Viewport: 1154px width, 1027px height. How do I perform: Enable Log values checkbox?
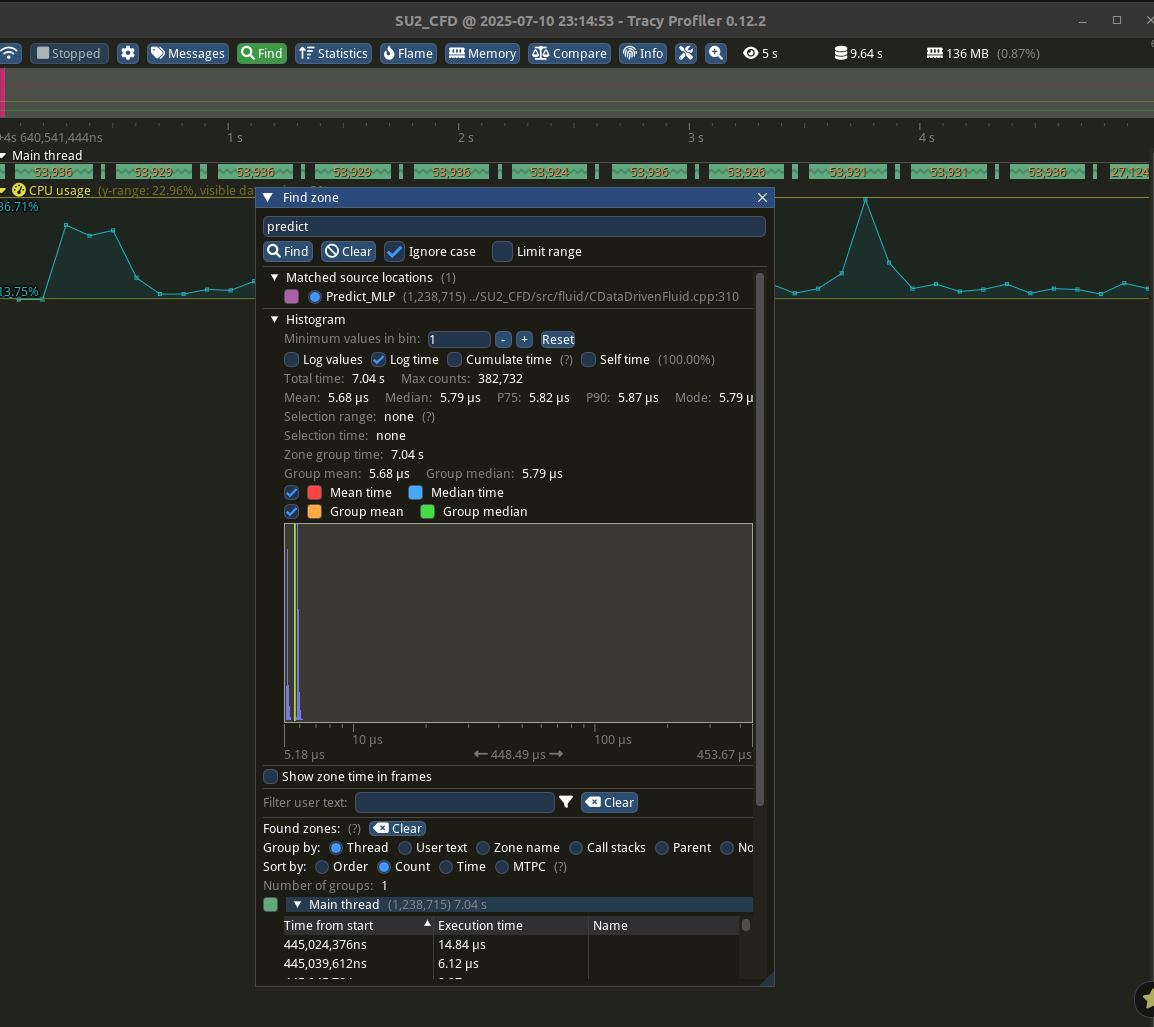(x=291, y=359)
